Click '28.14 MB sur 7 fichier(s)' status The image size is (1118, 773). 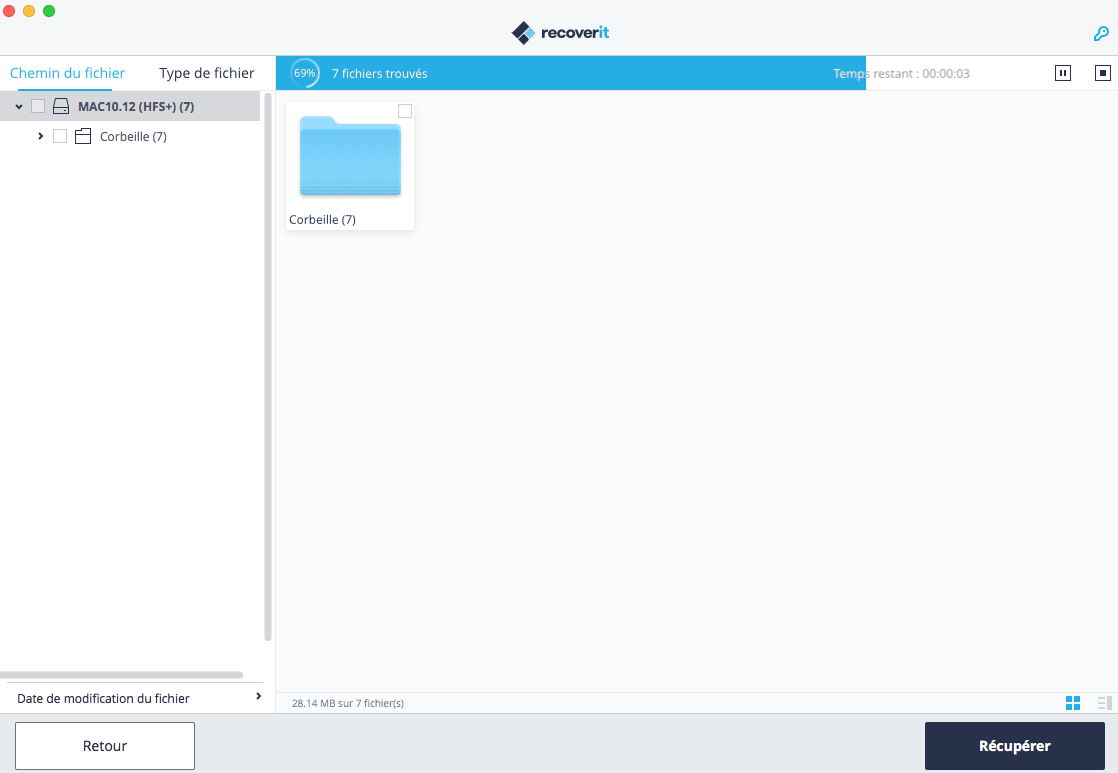coord(348,703)
